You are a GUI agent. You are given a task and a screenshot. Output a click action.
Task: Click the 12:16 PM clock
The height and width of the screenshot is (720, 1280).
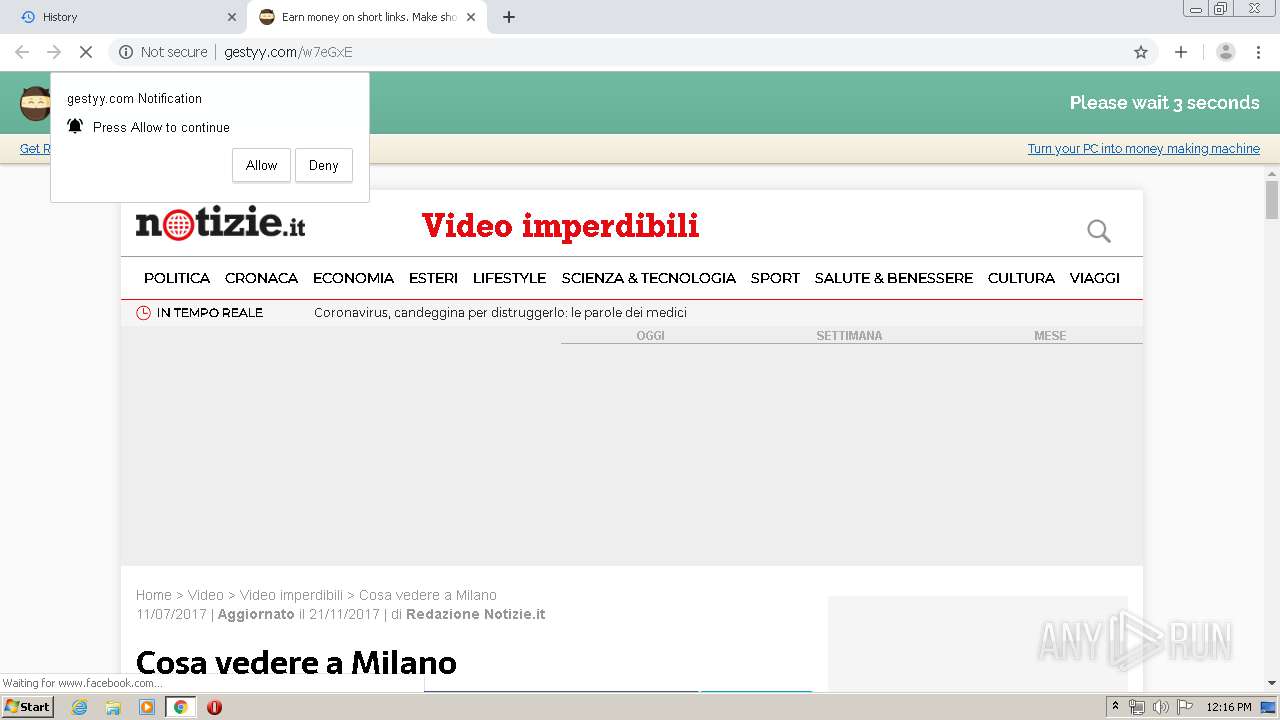tap(1229, 707)
